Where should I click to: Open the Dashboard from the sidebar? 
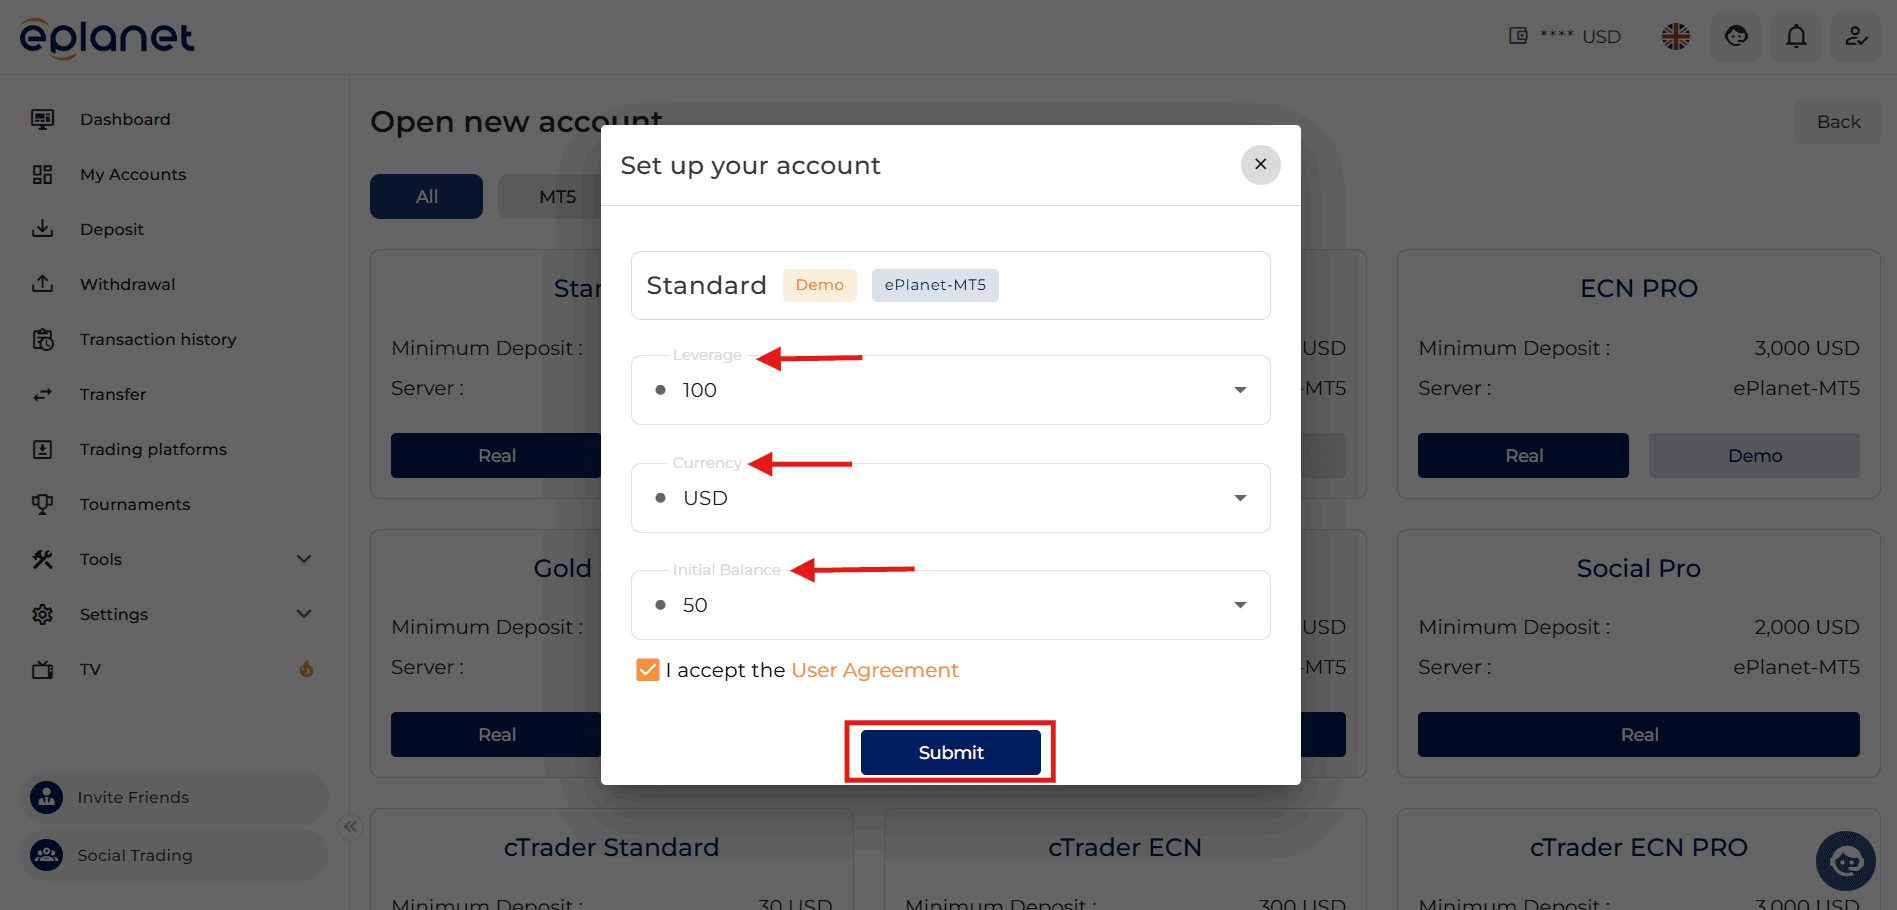[42, 119]
